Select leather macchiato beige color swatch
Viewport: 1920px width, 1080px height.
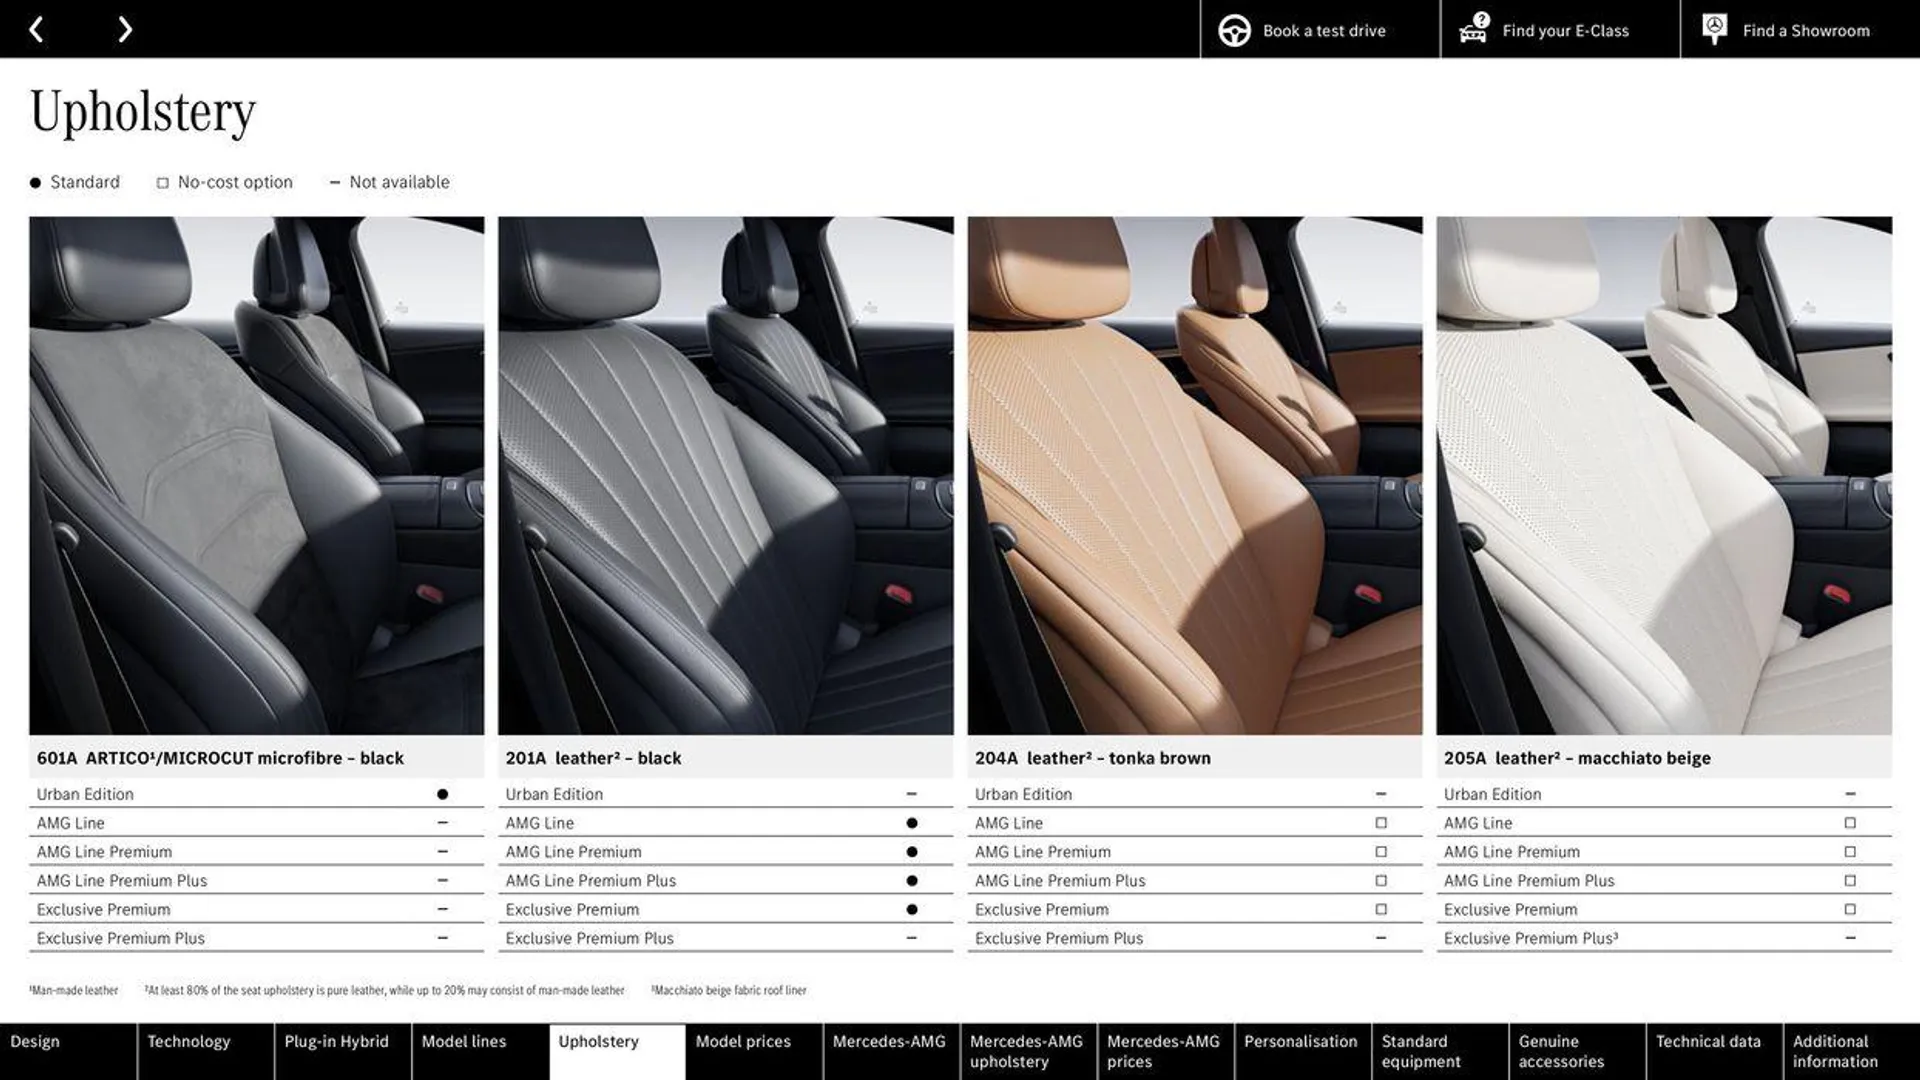coord(1664,475)
